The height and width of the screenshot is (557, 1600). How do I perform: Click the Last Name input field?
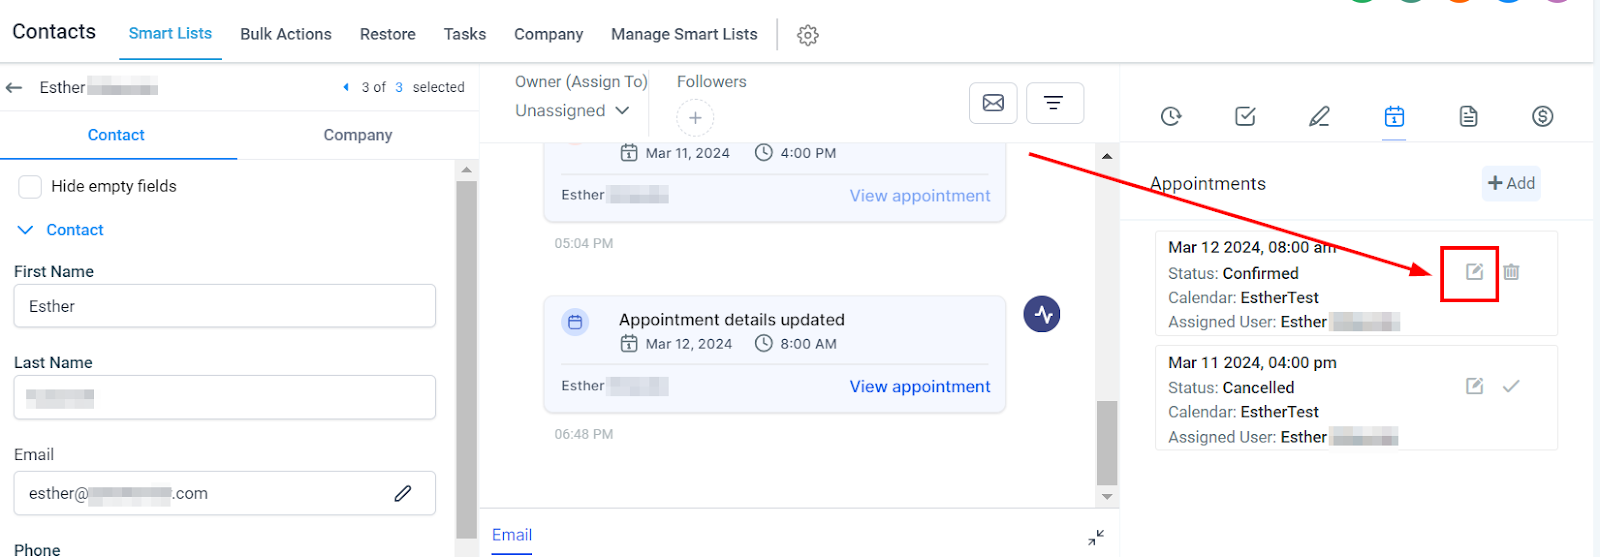click(225, 397)
